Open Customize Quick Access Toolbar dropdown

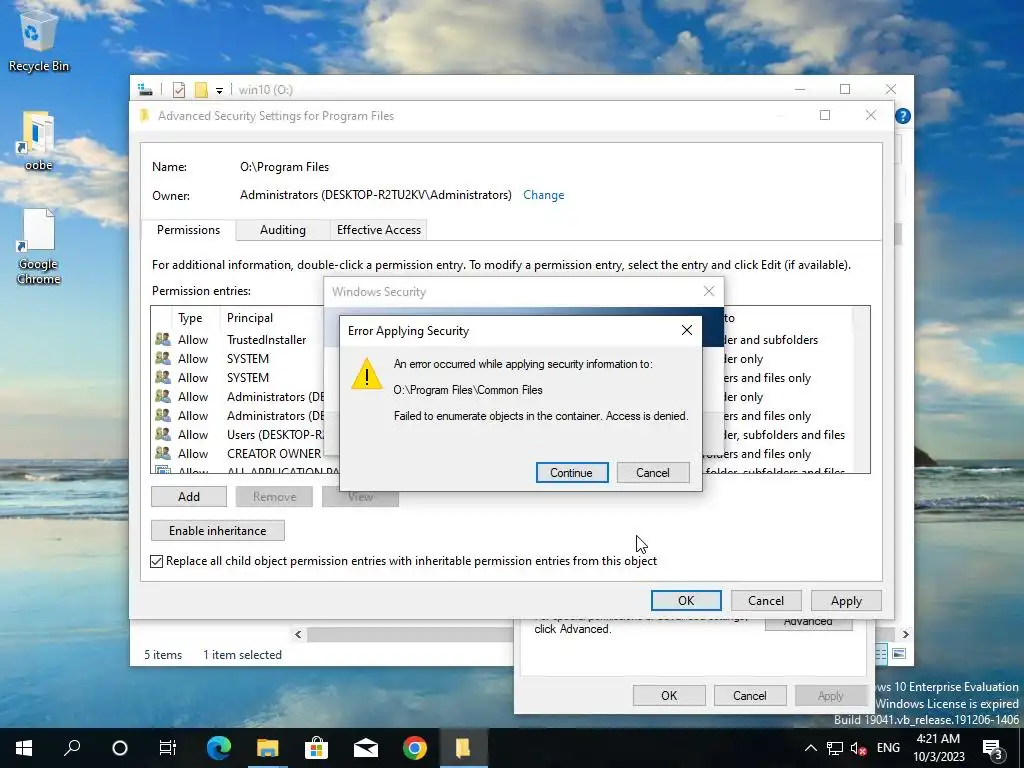(x=219, y=90)
